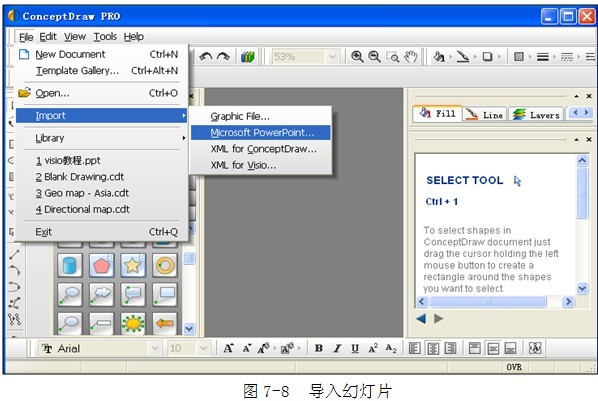The height and width of the screenshot is (401, 598).
Task: Click the line pen toolbar icon
Action: coord(463,57)
